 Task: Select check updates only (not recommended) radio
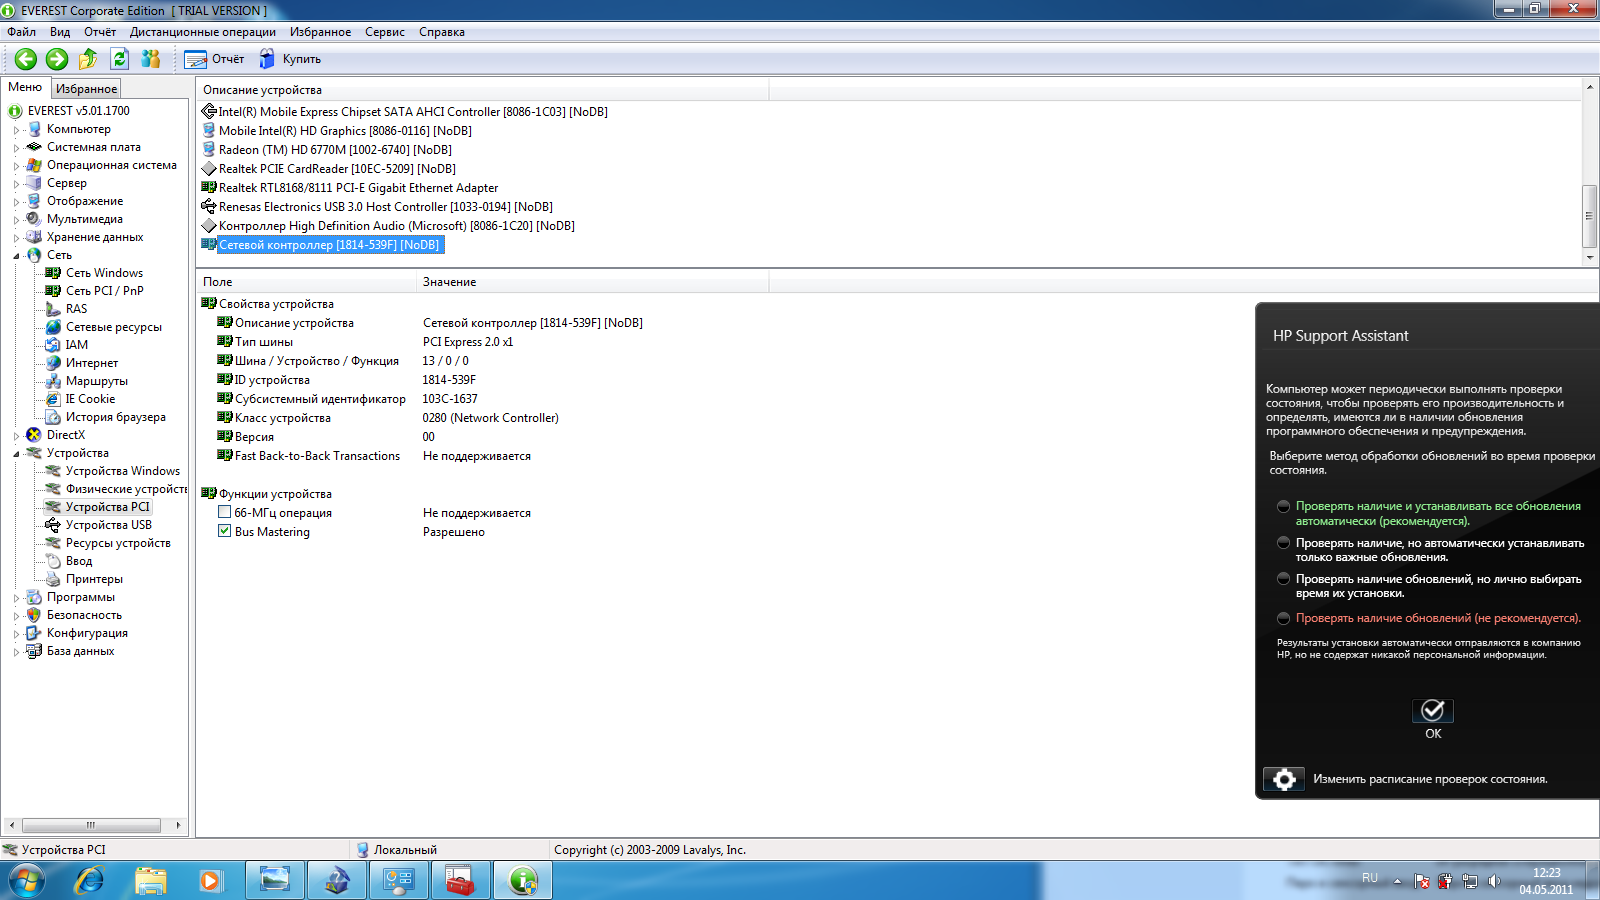(1283, 618)
